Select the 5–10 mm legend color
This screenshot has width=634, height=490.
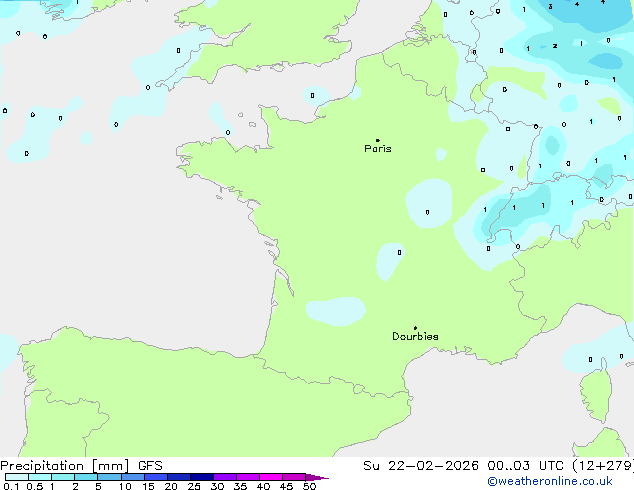pyautogui.click(x=109, y=477)
